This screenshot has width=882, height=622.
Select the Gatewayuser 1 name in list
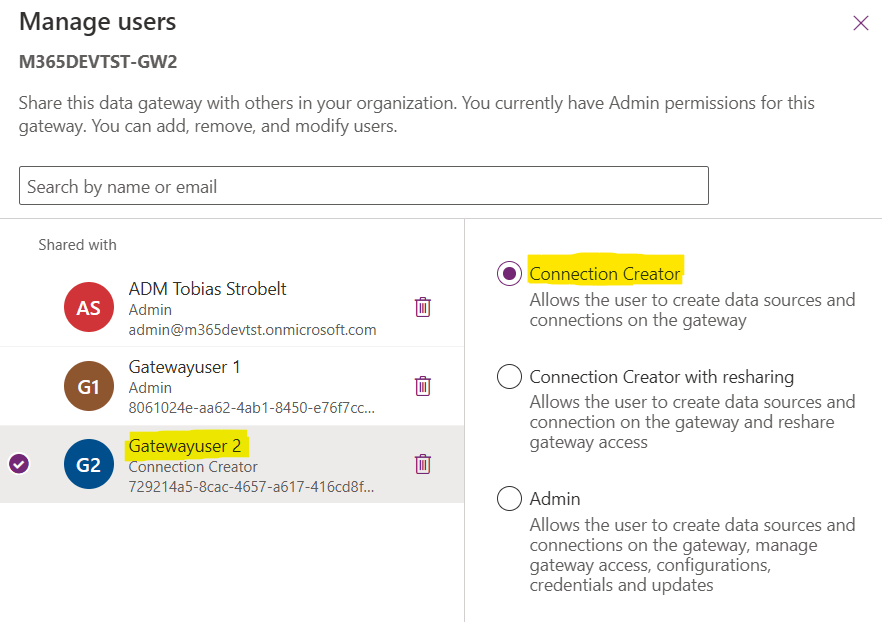184,367
